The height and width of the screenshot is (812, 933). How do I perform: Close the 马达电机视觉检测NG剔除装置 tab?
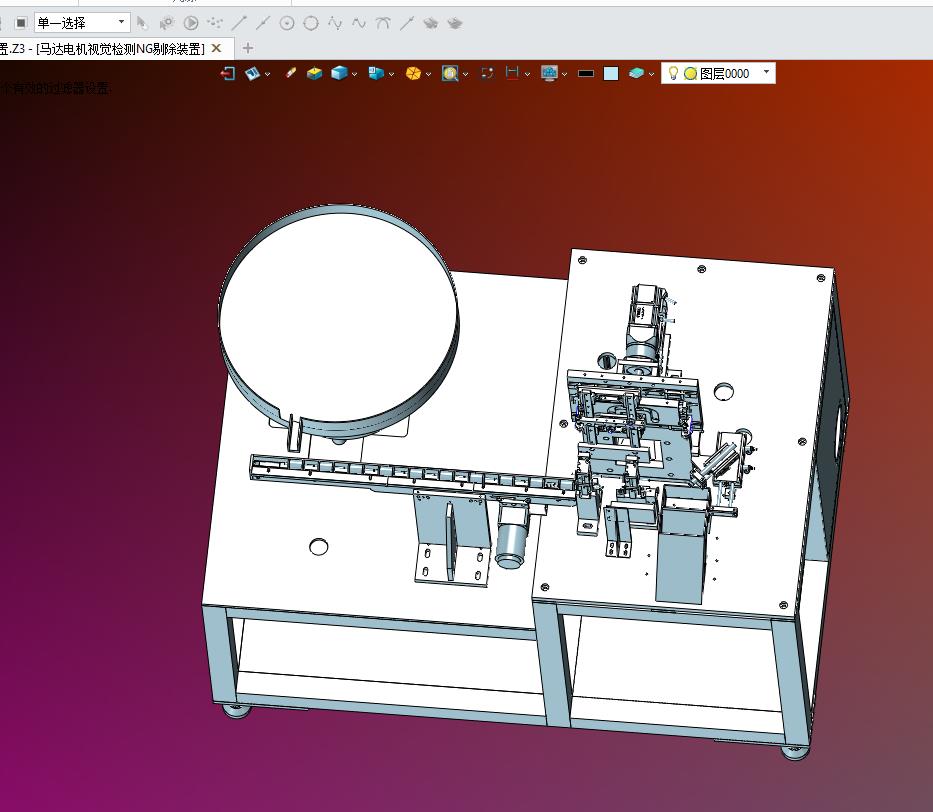click(x=217, y=48)
